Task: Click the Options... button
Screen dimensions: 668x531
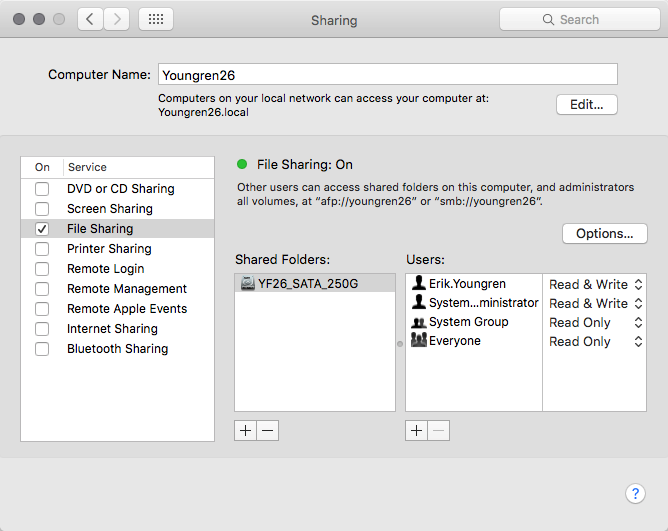Action: coord(605,233)
